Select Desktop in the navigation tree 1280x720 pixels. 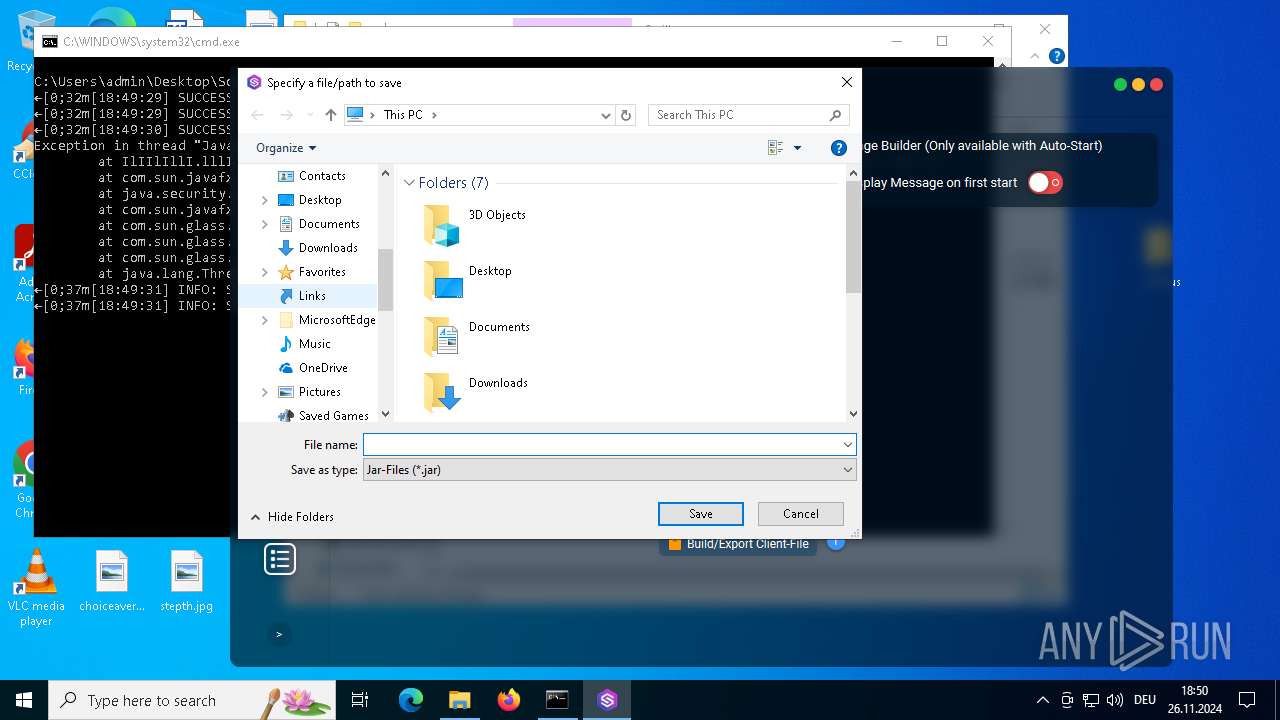[320, 200]
